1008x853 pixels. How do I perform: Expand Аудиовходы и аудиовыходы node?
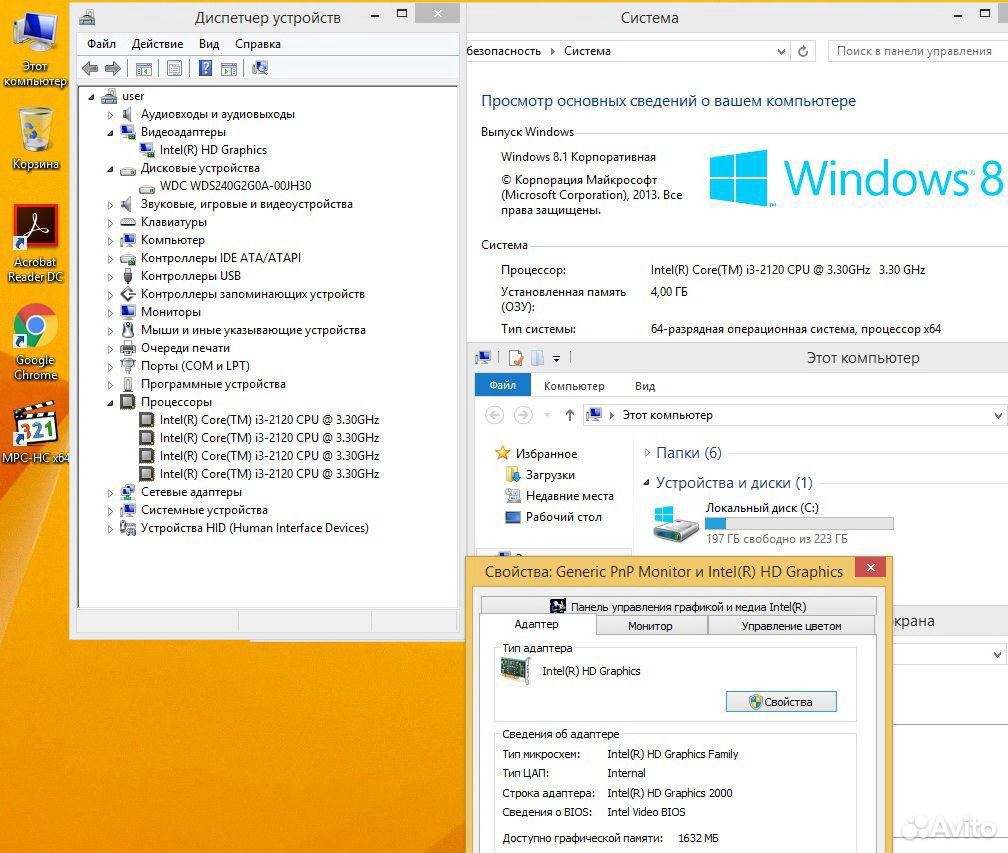[110, 114]
